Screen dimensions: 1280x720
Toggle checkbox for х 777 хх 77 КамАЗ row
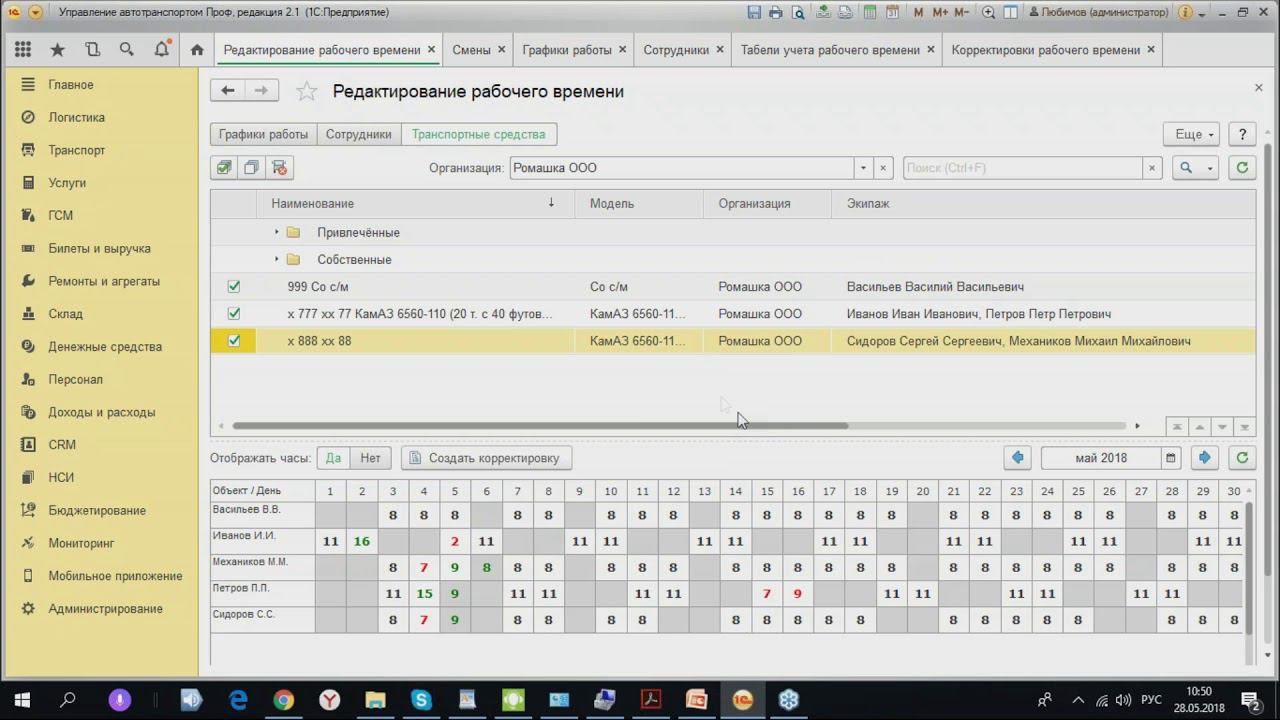234,314
